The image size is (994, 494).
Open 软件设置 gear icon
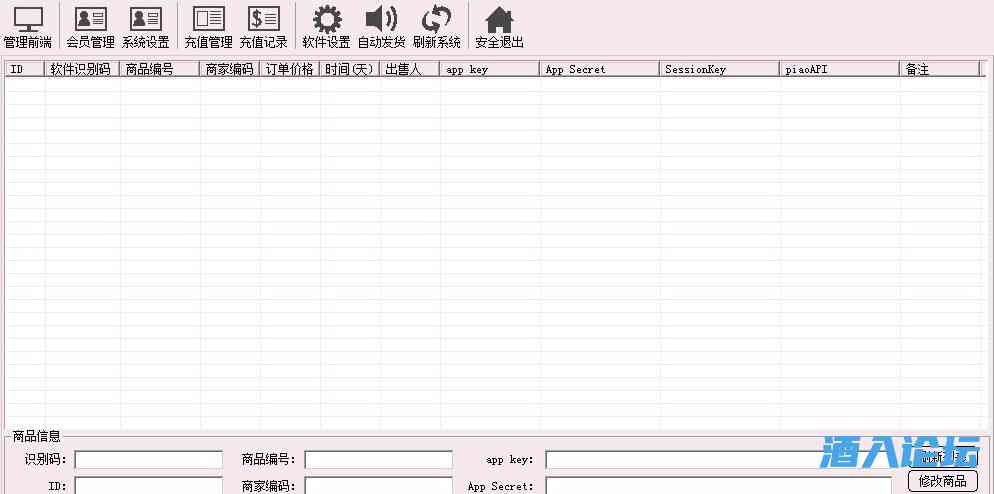326,27
